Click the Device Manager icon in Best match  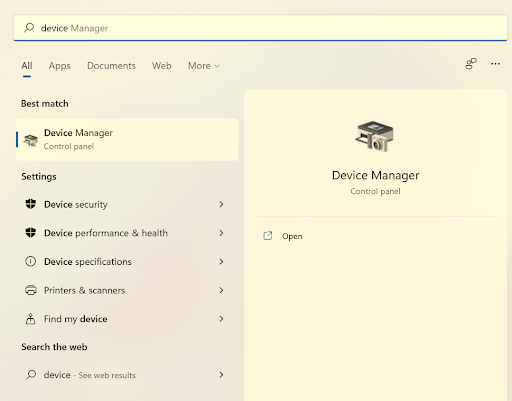coord(31,140)
